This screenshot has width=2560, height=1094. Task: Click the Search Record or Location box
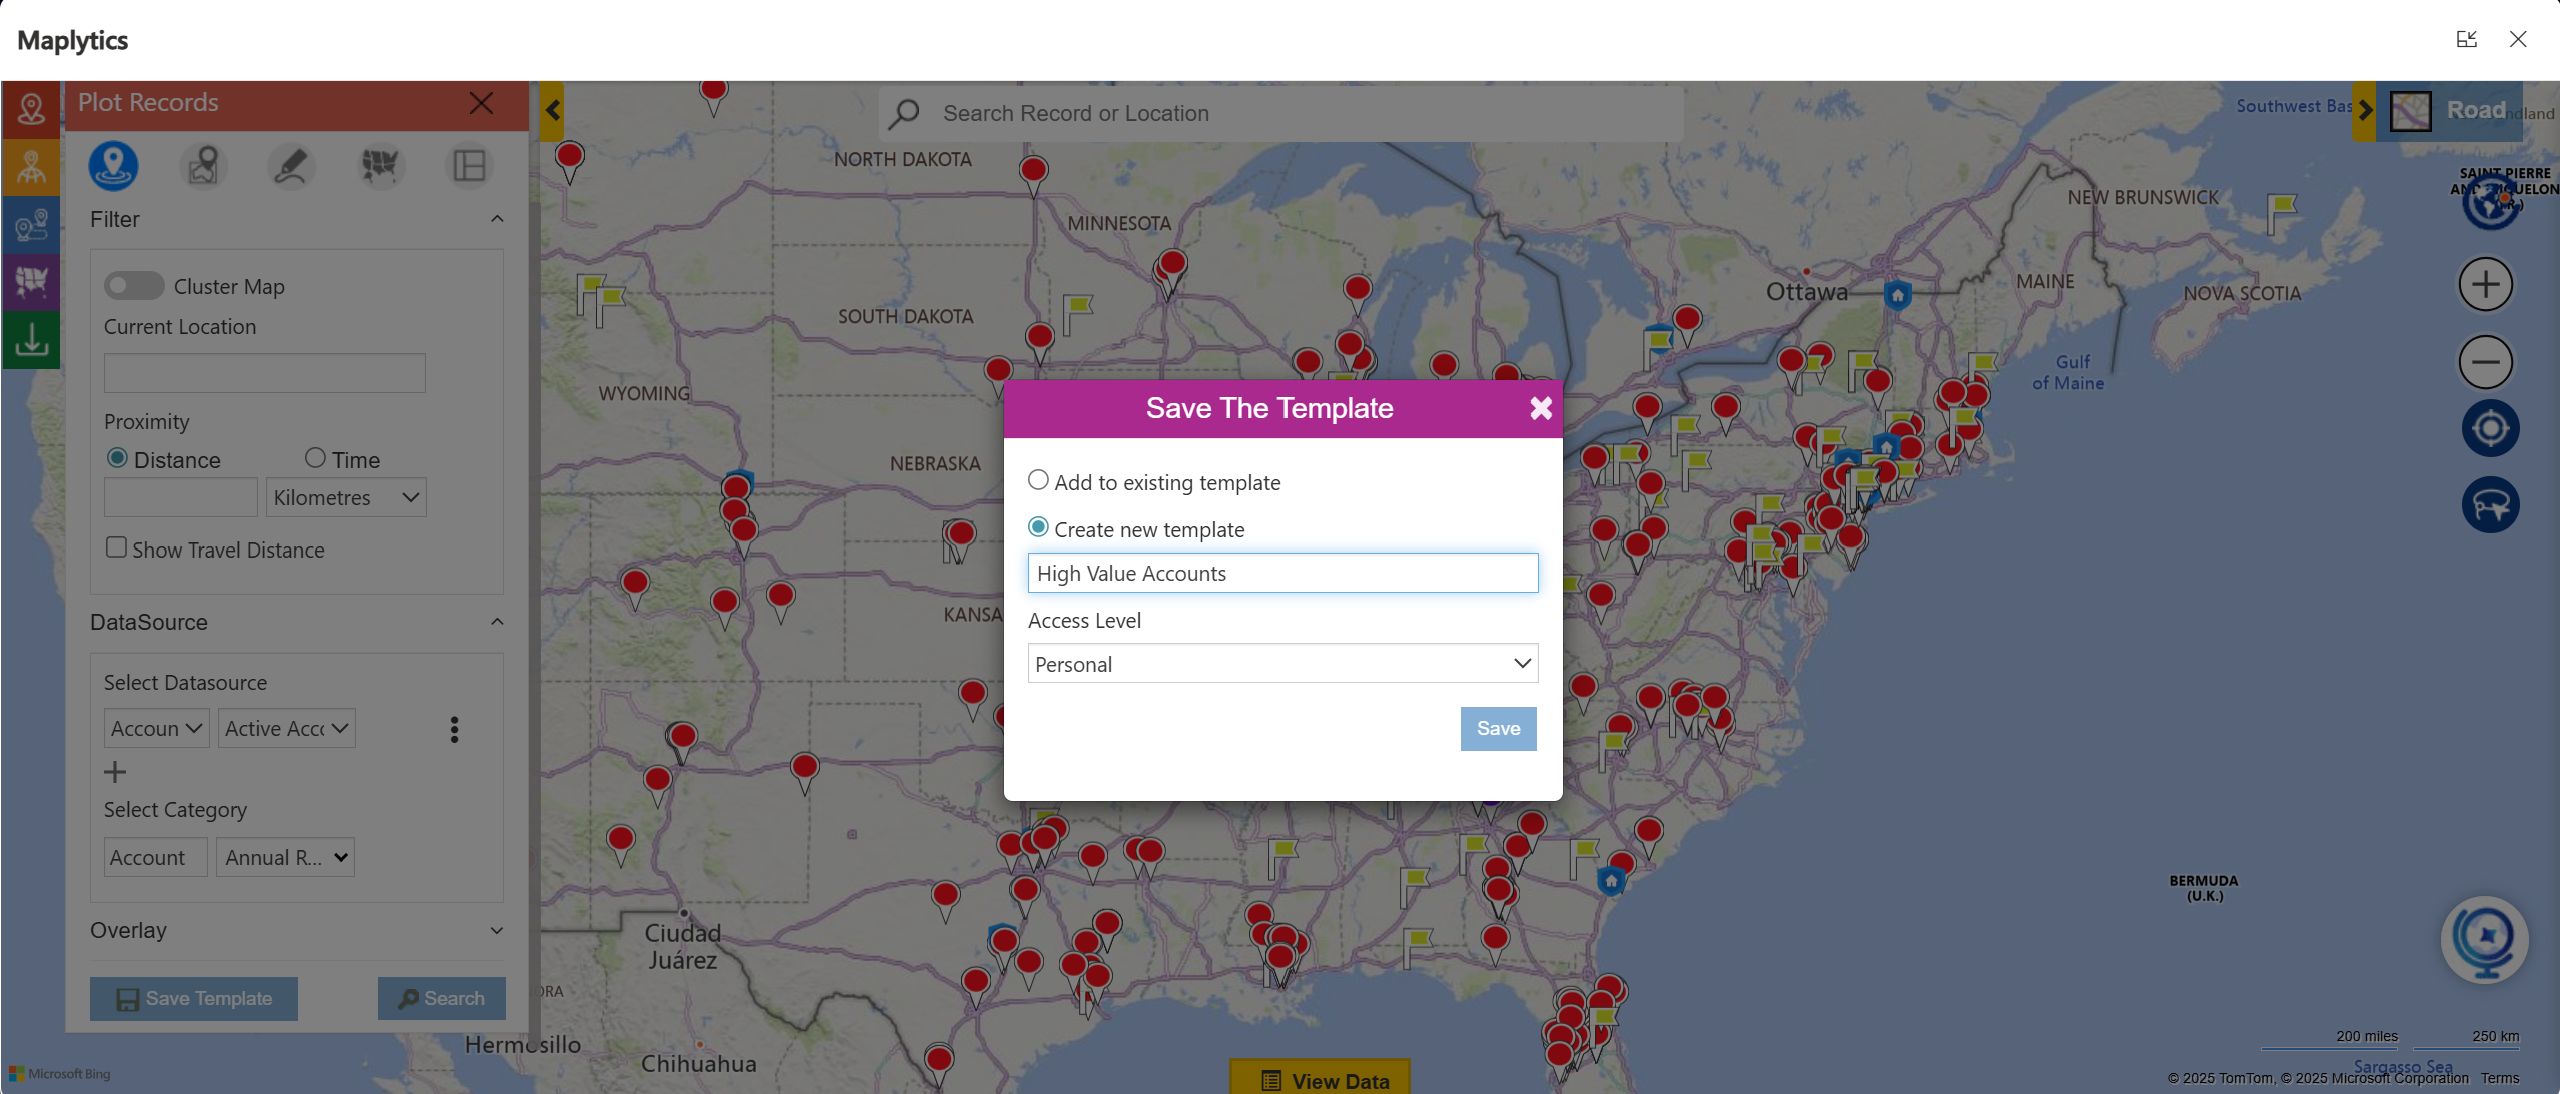[x=1283, y=114]
